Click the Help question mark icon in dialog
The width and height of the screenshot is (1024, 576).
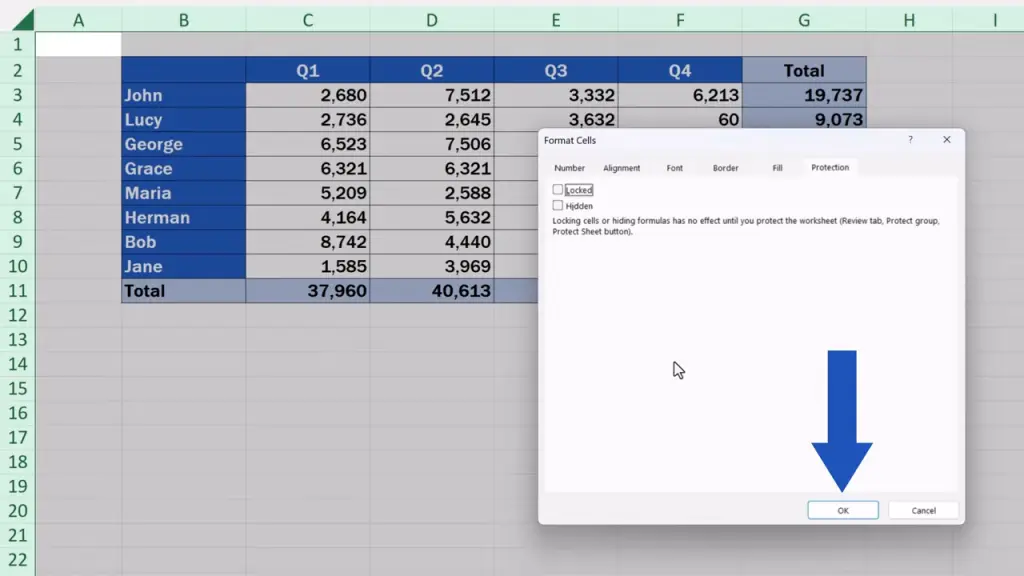pos(910,140)
